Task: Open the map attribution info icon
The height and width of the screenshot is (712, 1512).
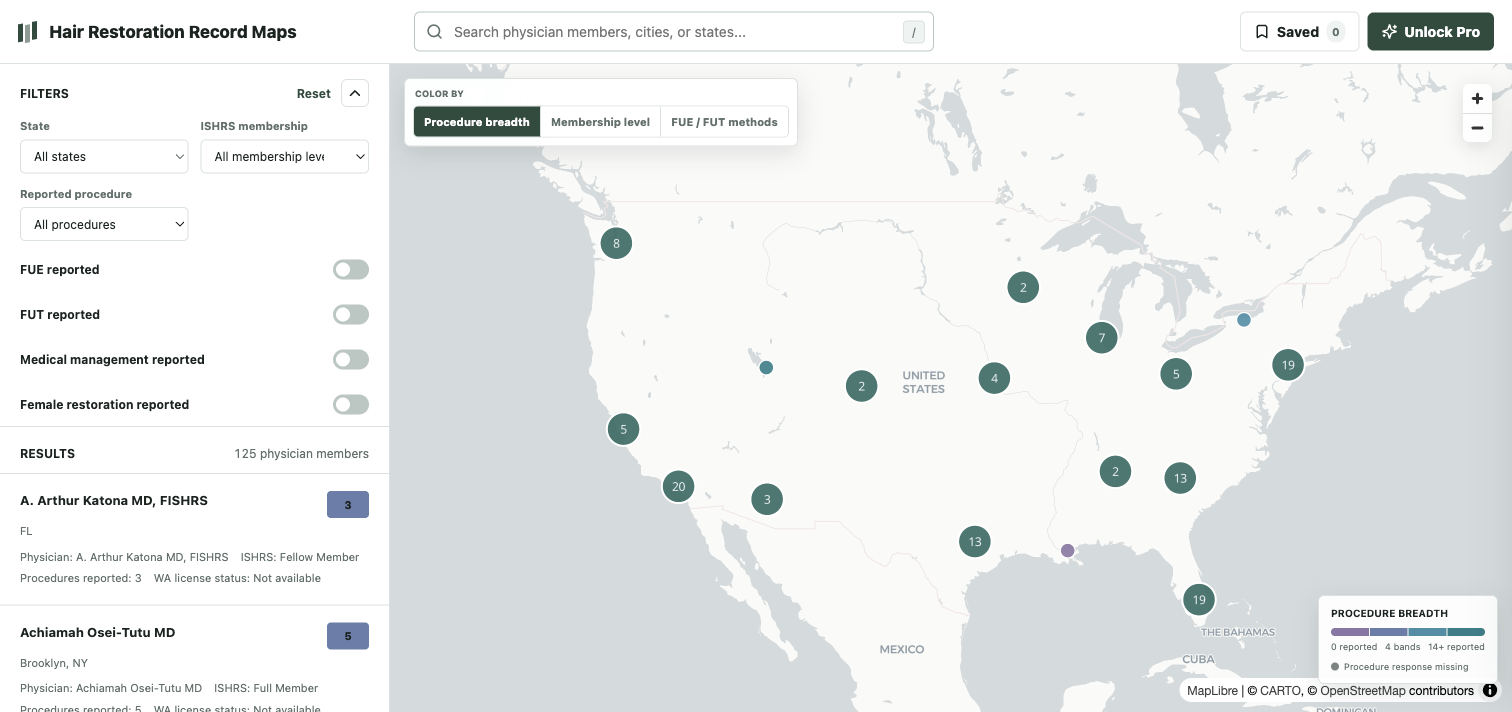Action: pyautogui.click(x=1490, y=690)
